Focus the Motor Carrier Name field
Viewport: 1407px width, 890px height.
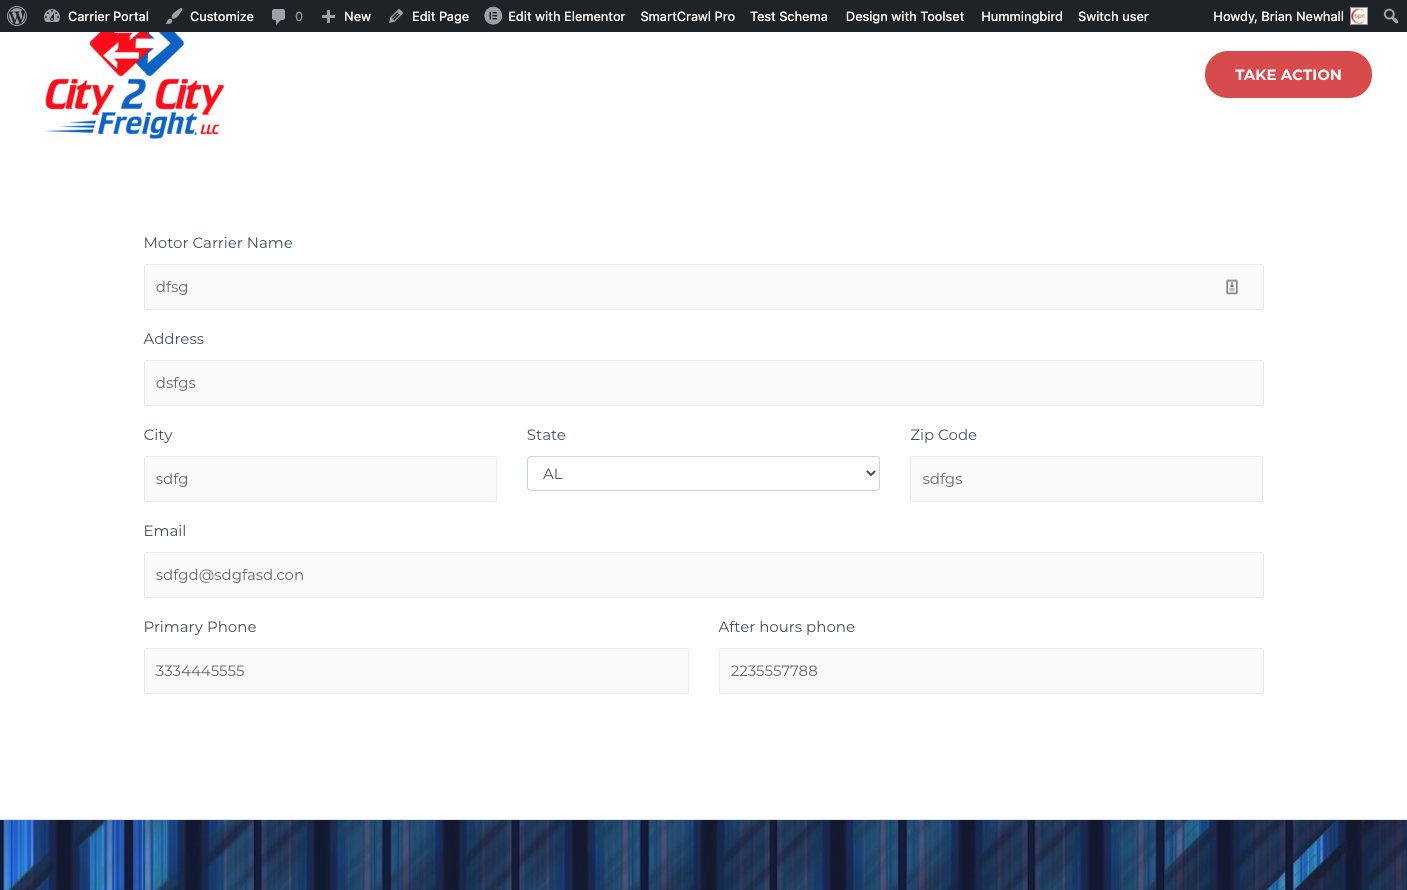(x=703, y=287)
